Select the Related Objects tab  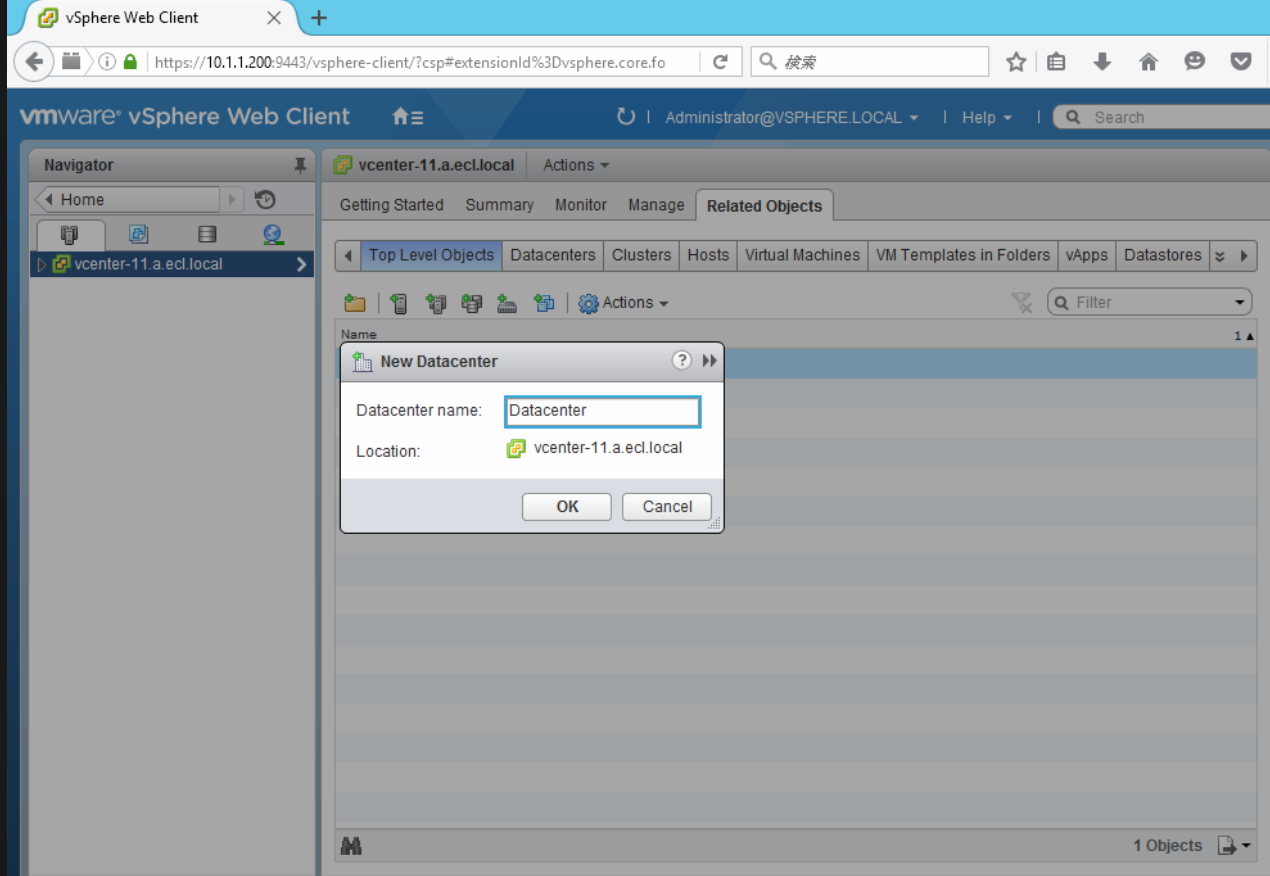click(x=764, y=206)
